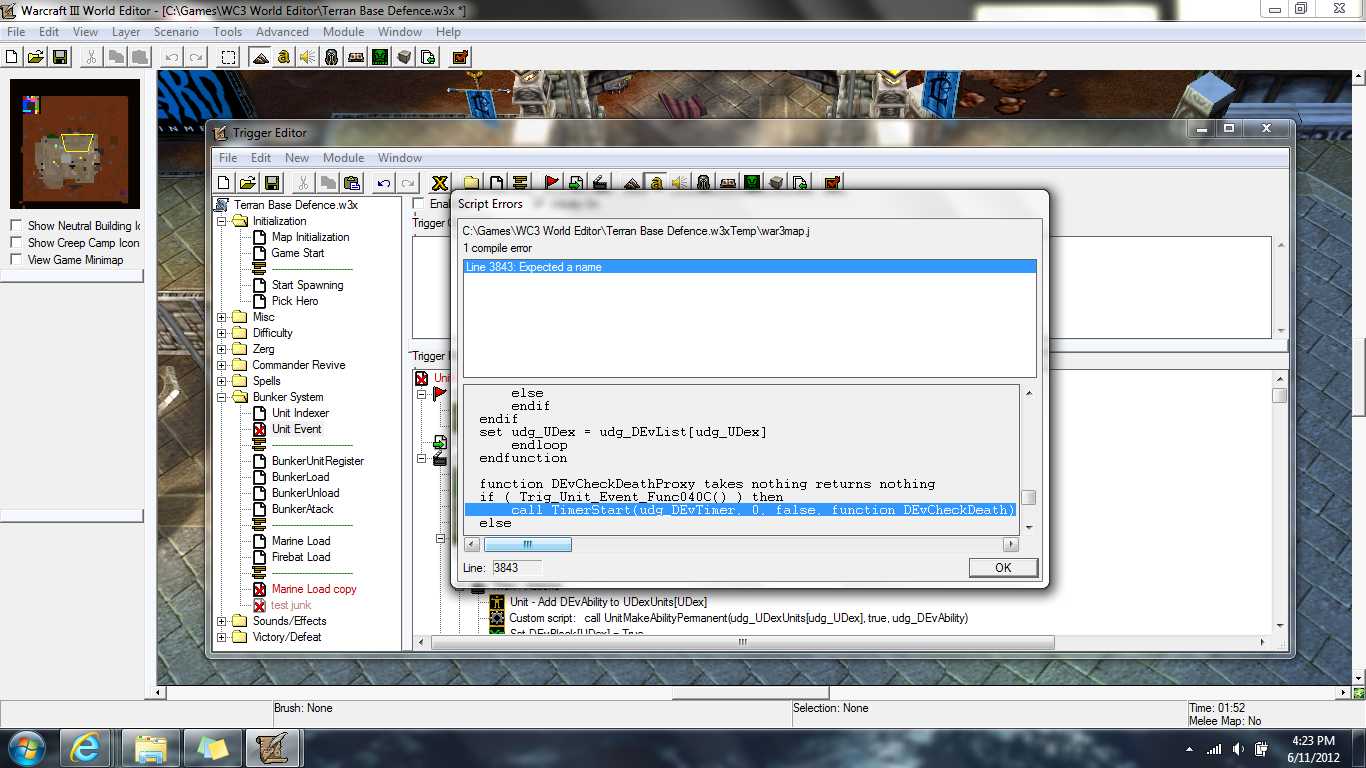Viewport: 1366px width, 768px height.
Task: Click New Map icon in main toolbar
Action: [x=12, y=58]
